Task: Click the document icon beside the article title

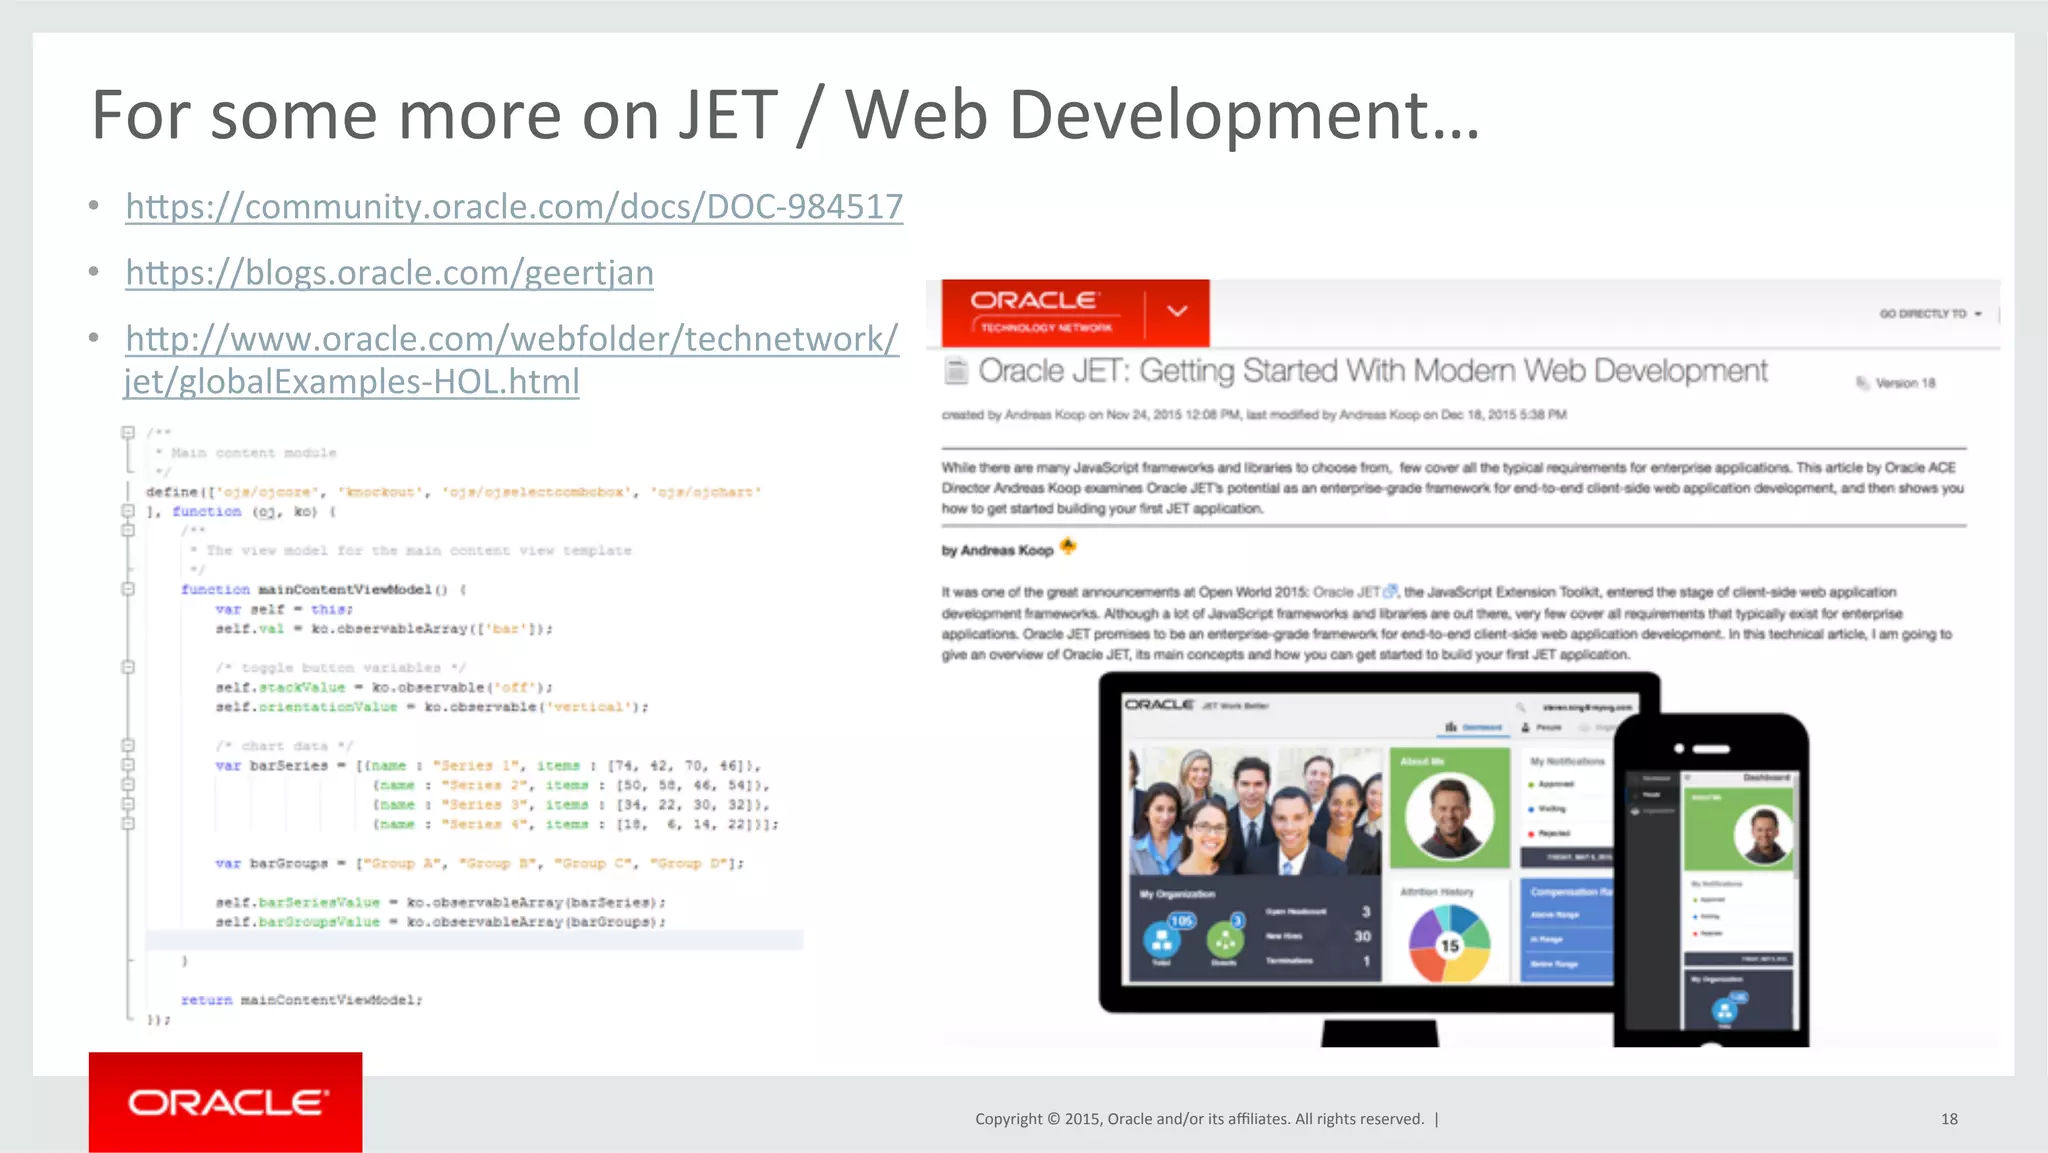Action: (x=957, y=371)
